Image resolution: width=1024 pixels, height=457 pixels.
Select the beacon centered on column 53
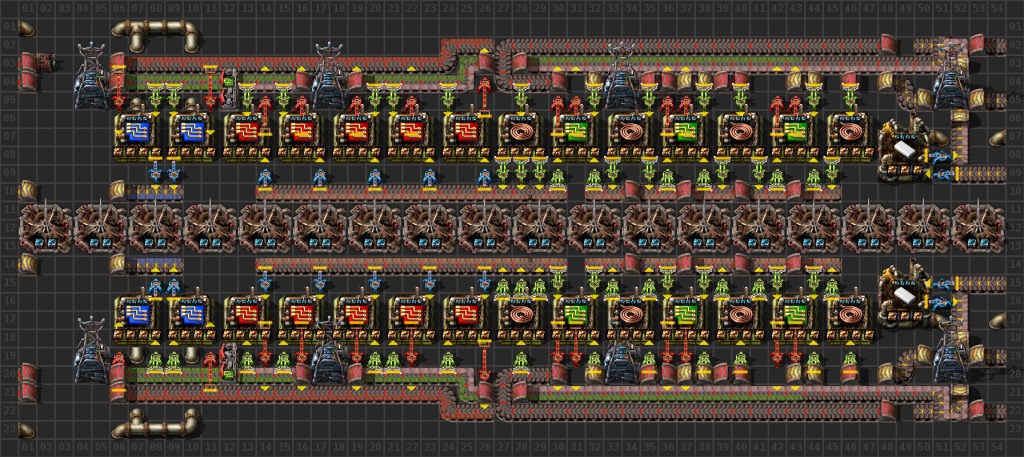[978, 227]
